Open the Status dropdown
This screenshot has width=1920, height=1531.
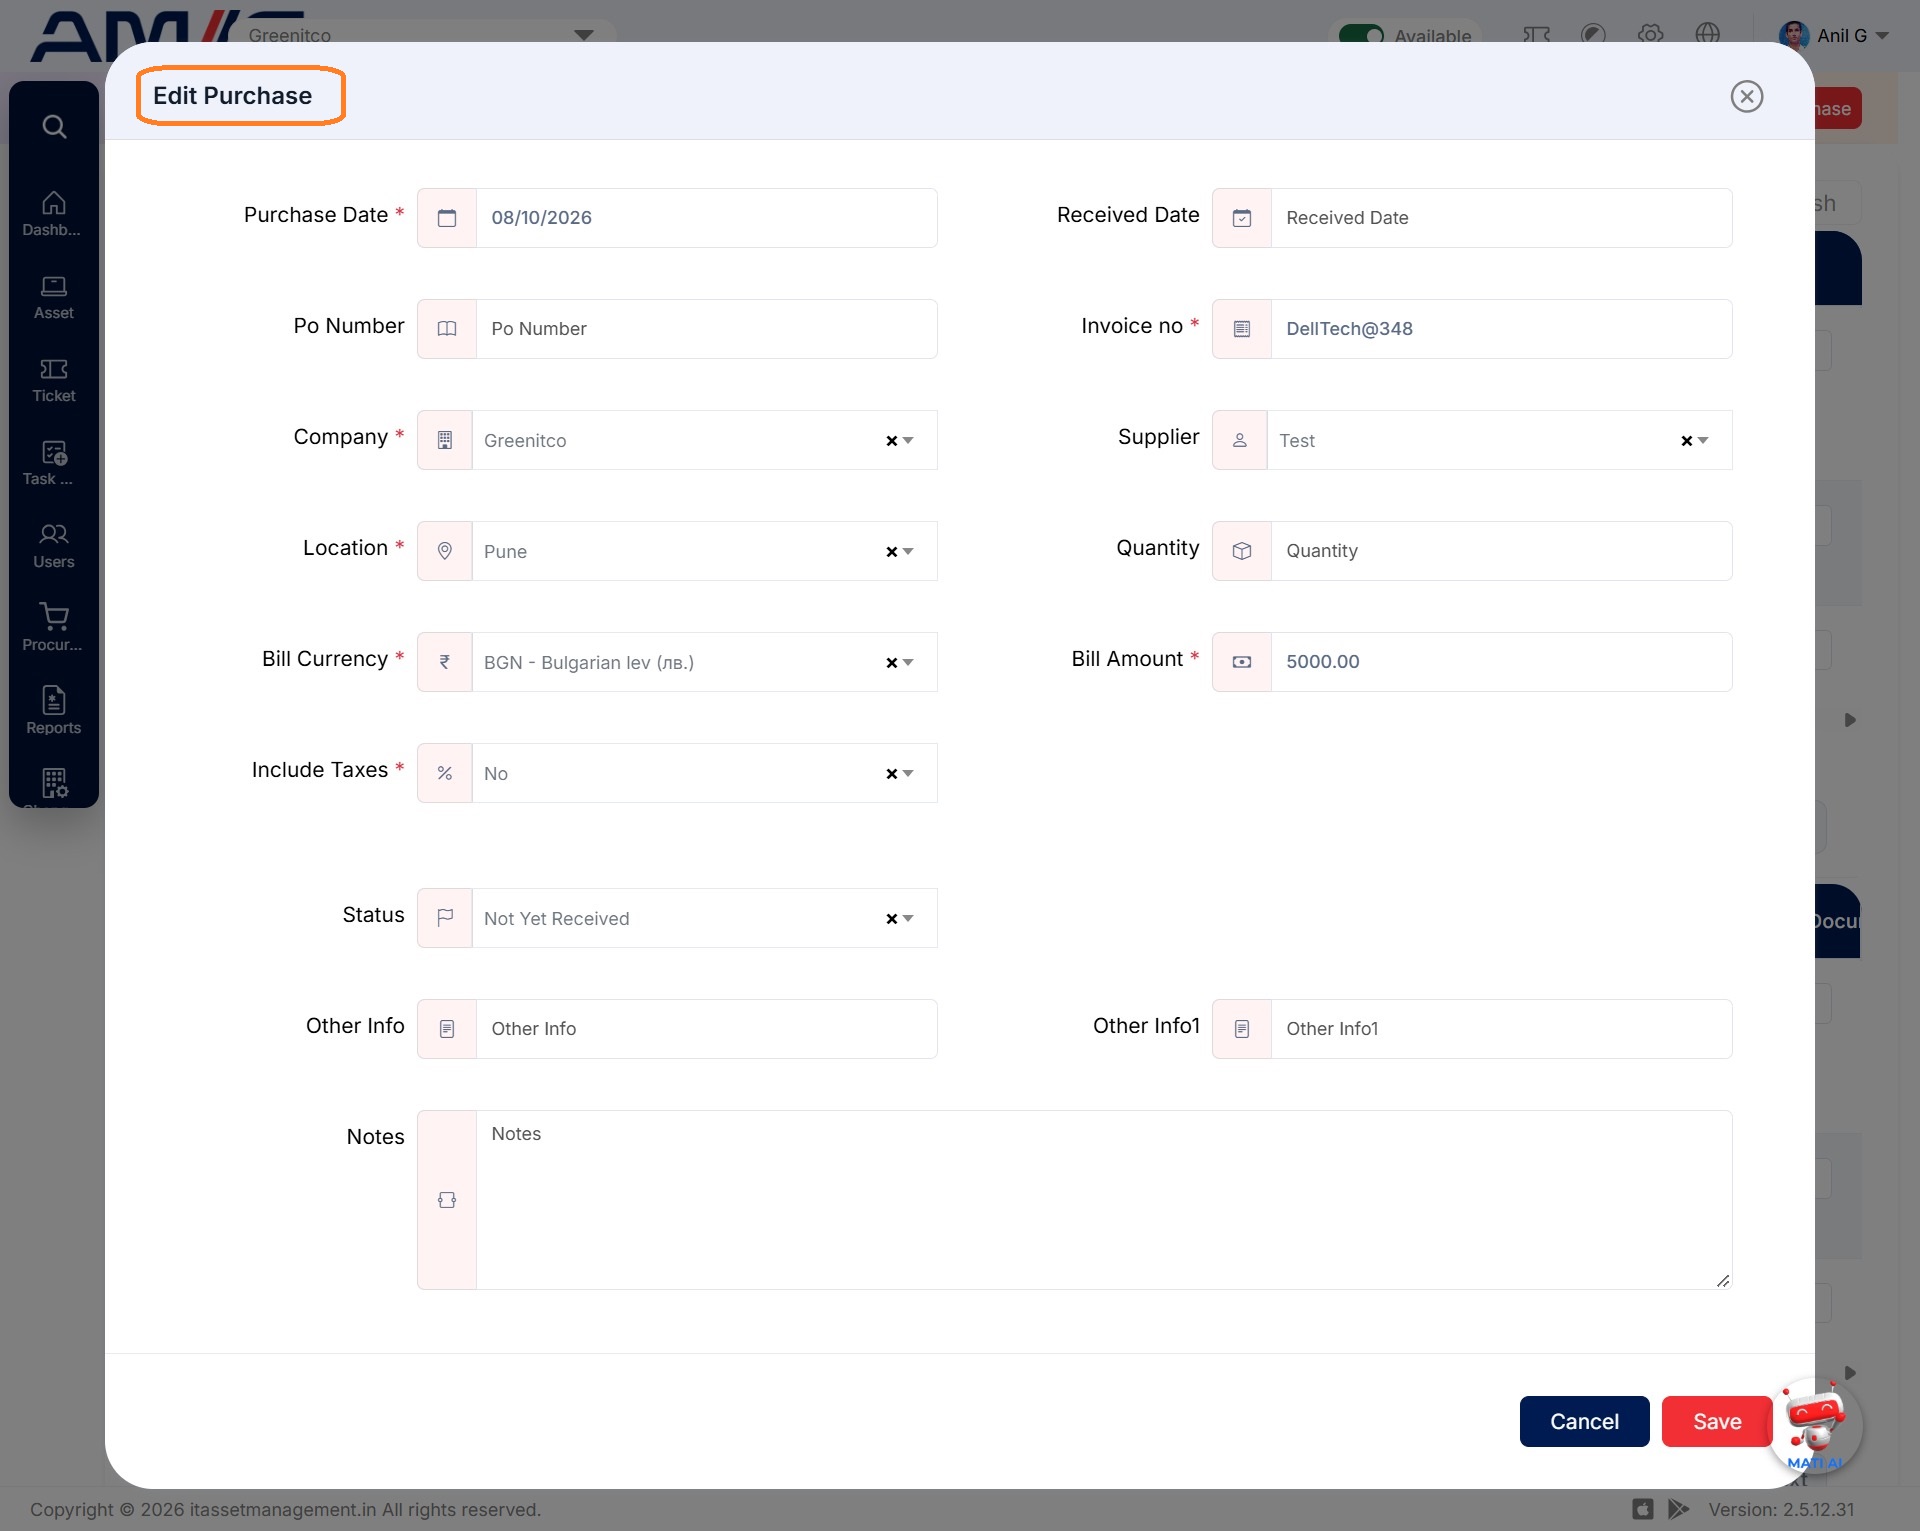coord(908,918)
